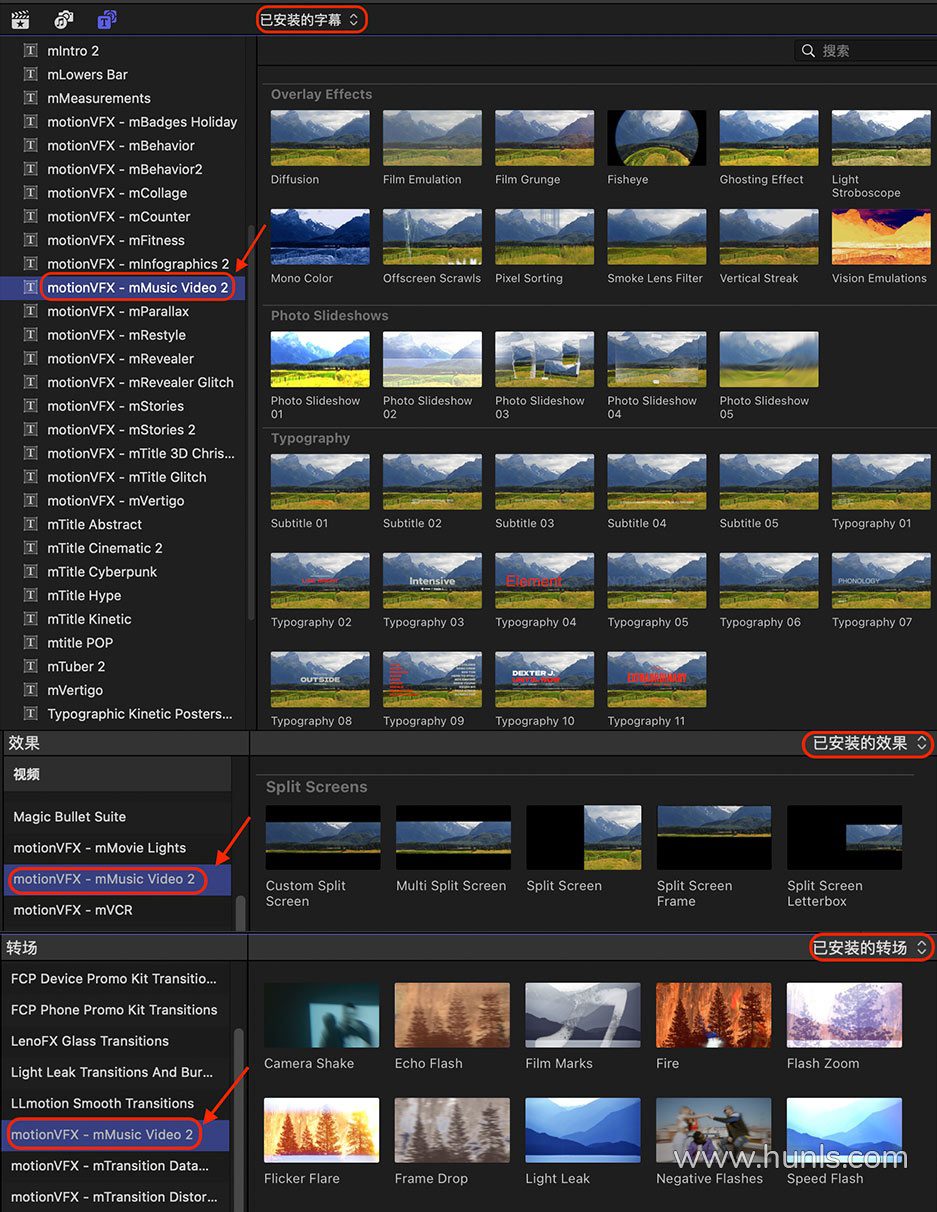937x1212 pixels.
Task: Click the title icon beside mTitle Abstract
Action: click(30, 525)
